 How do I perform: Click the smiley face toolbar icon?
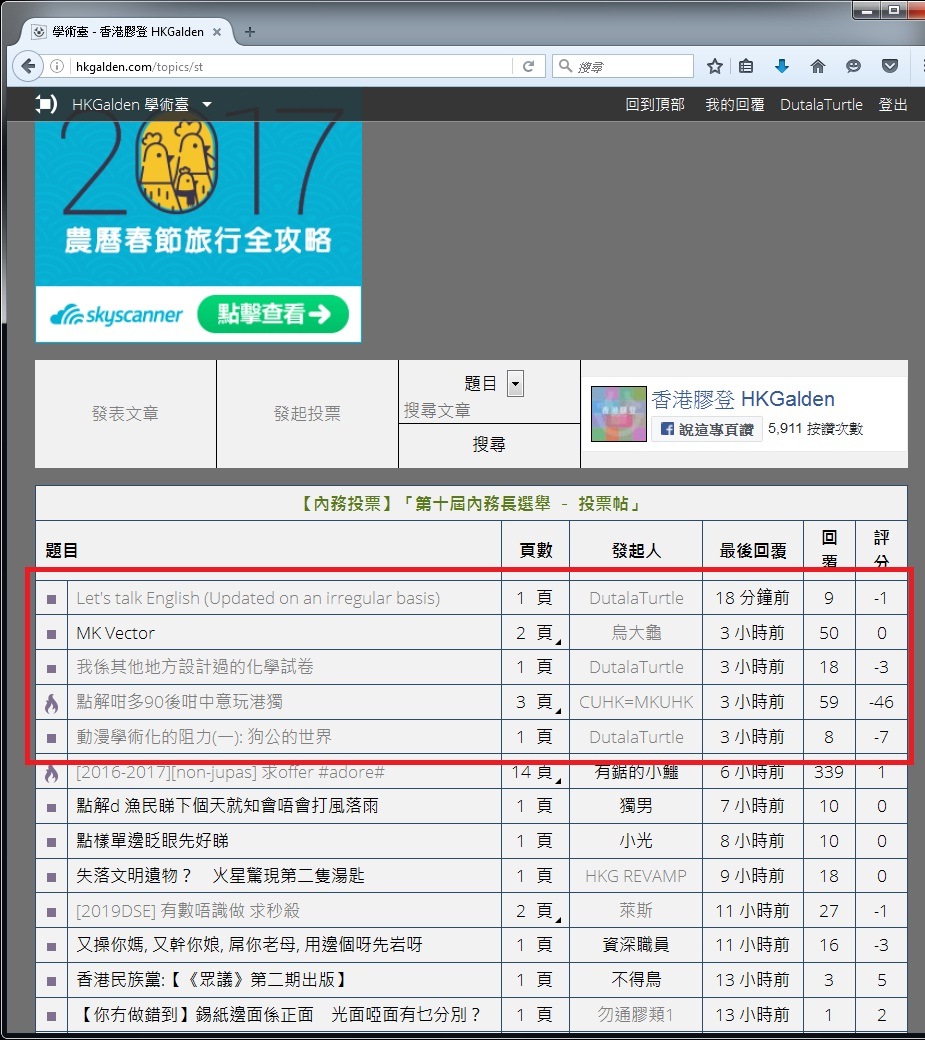point(853,67)
